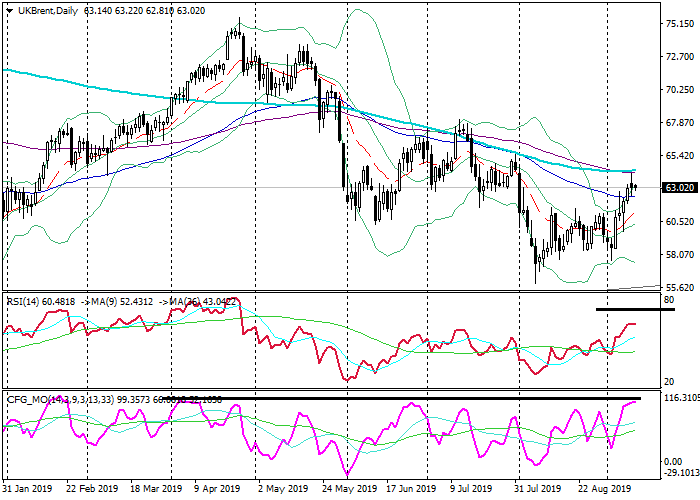Click the 55.620 price axis value
The image size is (700, 500).
680,287
